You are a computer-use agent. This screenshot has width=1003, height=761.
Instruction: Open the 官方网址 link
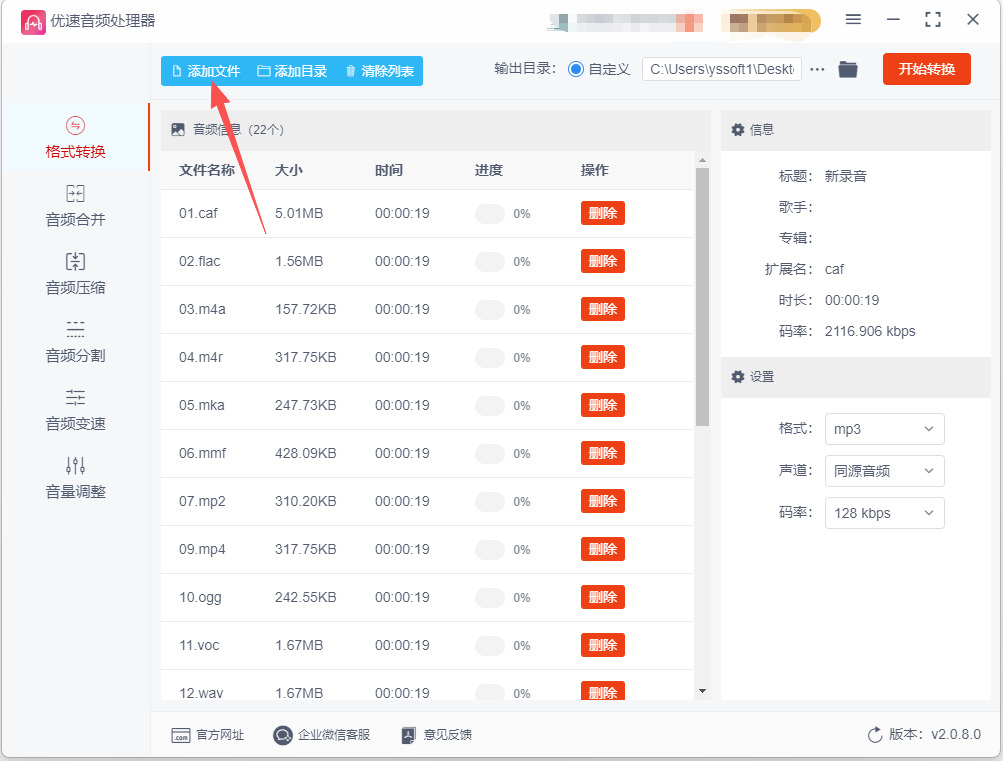(x=208, y=735)
